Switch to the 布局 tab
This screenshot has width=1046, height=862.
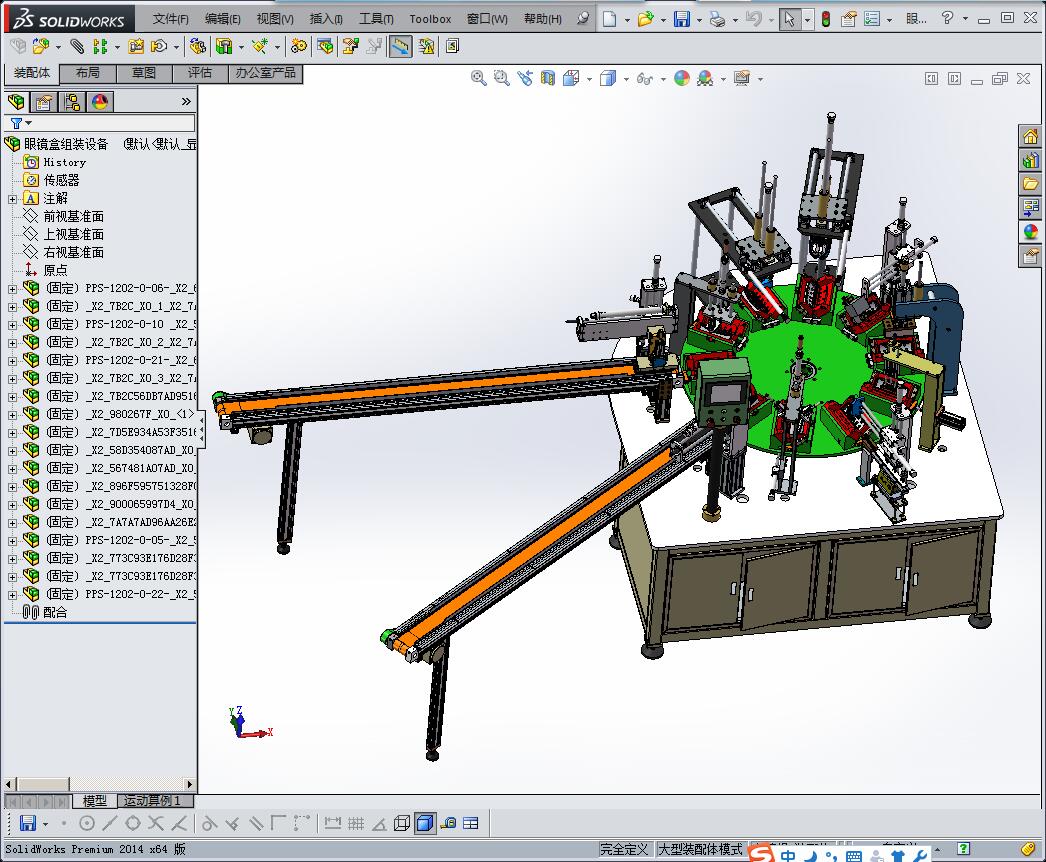[88, 73]
